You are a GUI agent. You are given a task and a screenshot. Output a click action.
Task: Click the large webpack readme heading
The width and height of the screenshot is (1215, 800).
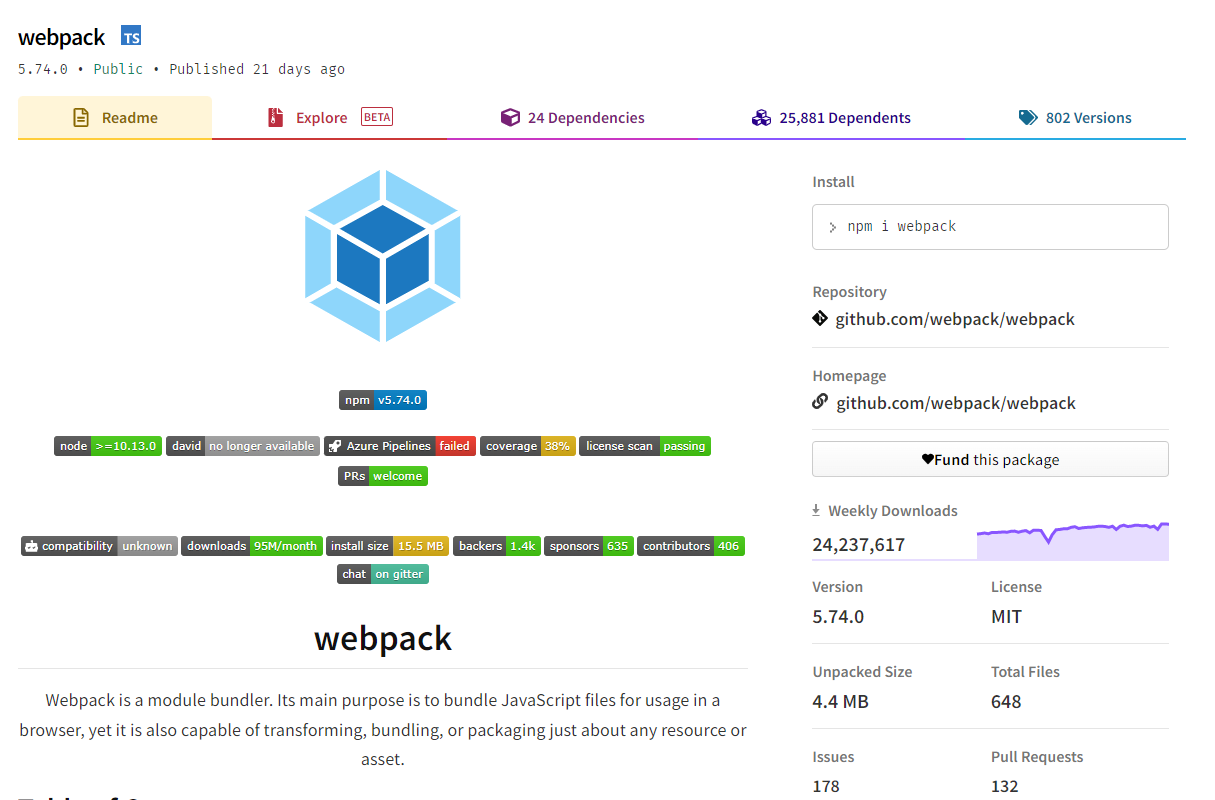click(383, 638)
